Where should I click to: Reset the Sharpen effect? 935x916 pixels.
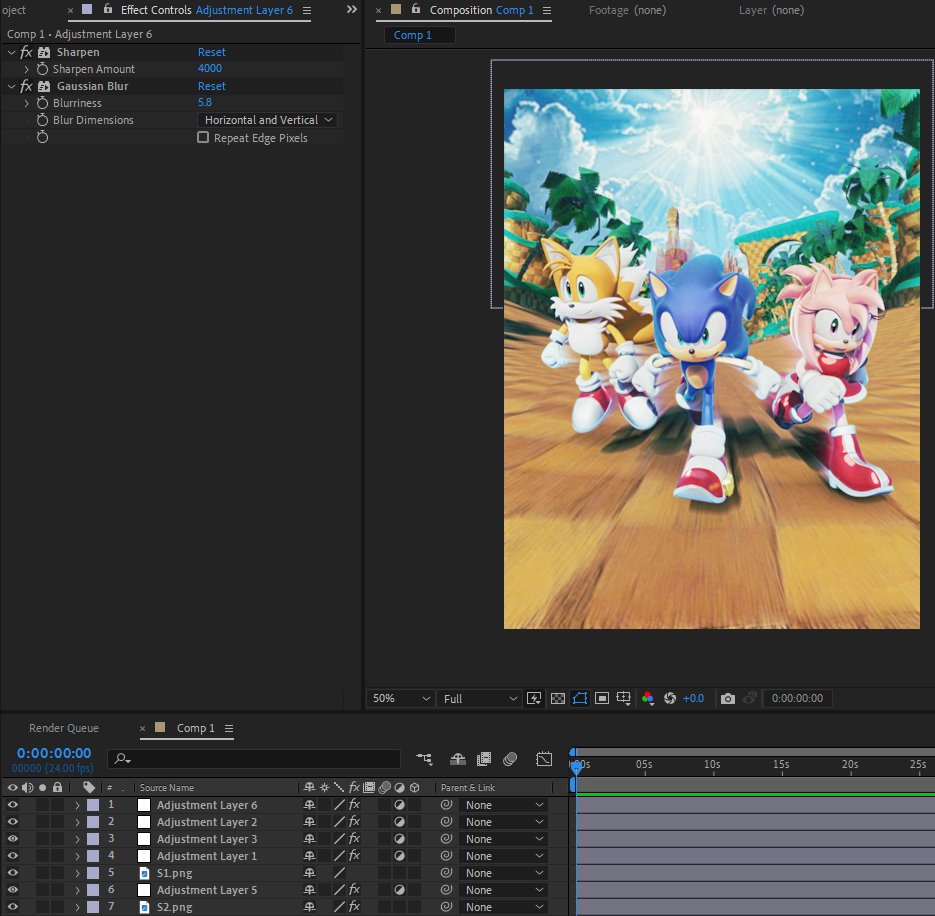(x=212, y=52)
